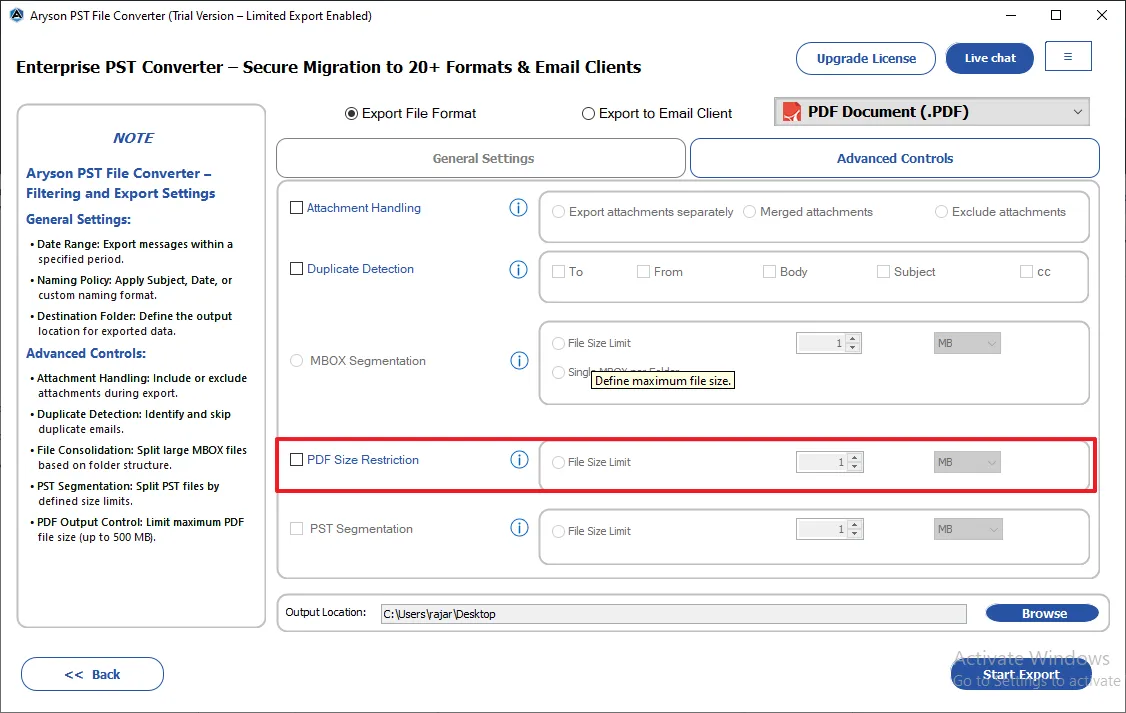Image resolution: width=1126 pixels, height=713 pixels.
Task: Check the Body duplicate filter checkbox
Action: pos(769,271)
